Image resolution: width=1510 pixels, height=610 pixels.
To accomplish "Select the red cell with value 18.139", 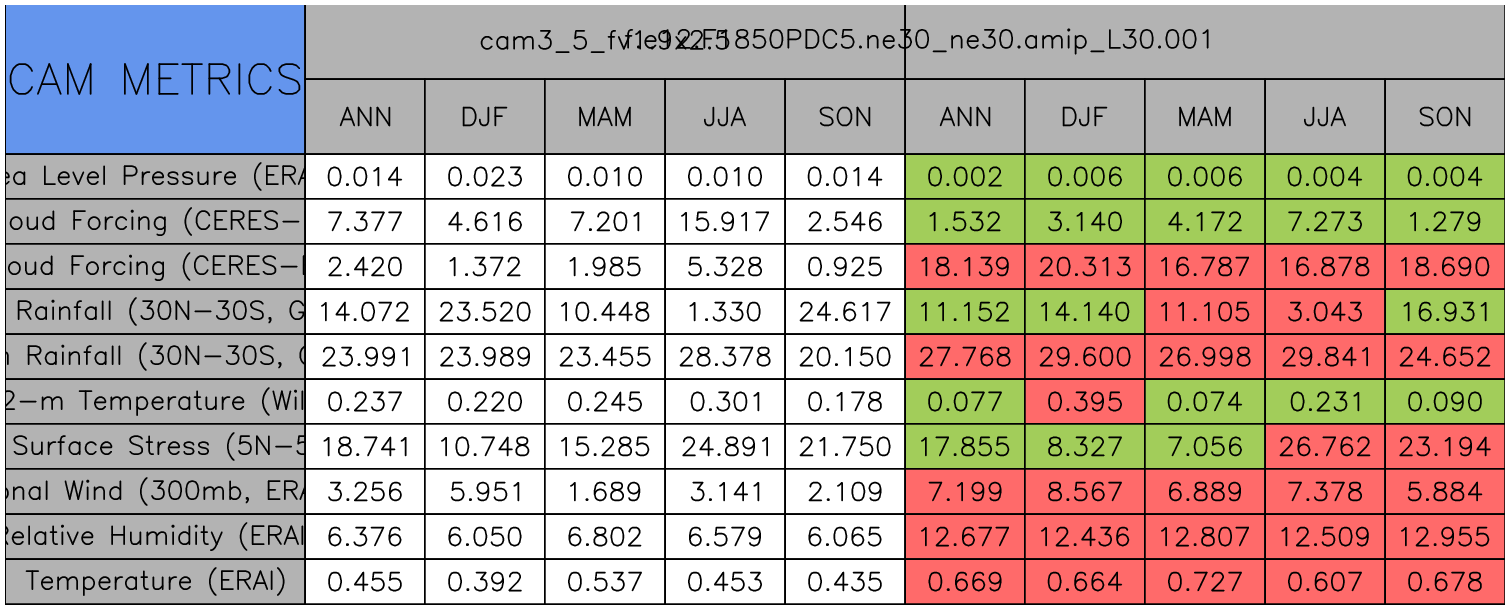I will pos(965,267).
